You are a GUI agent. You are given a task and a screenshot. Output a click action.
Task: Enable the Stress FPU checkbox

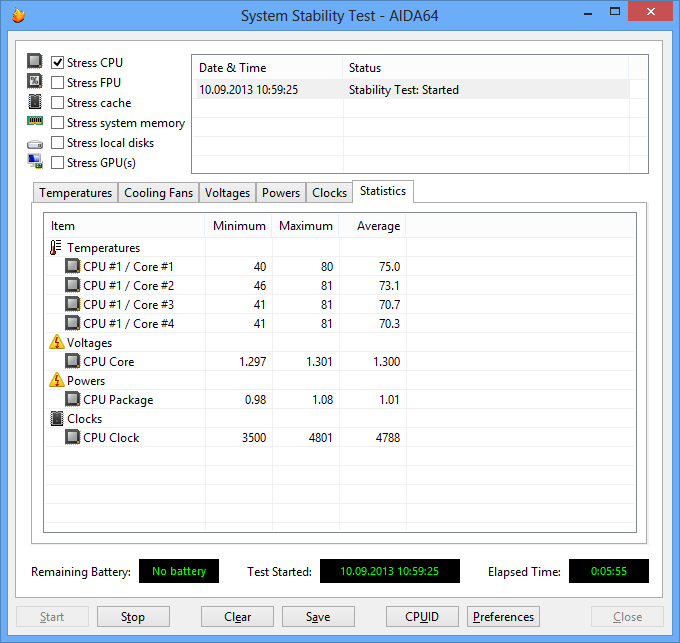pos(57,82)
